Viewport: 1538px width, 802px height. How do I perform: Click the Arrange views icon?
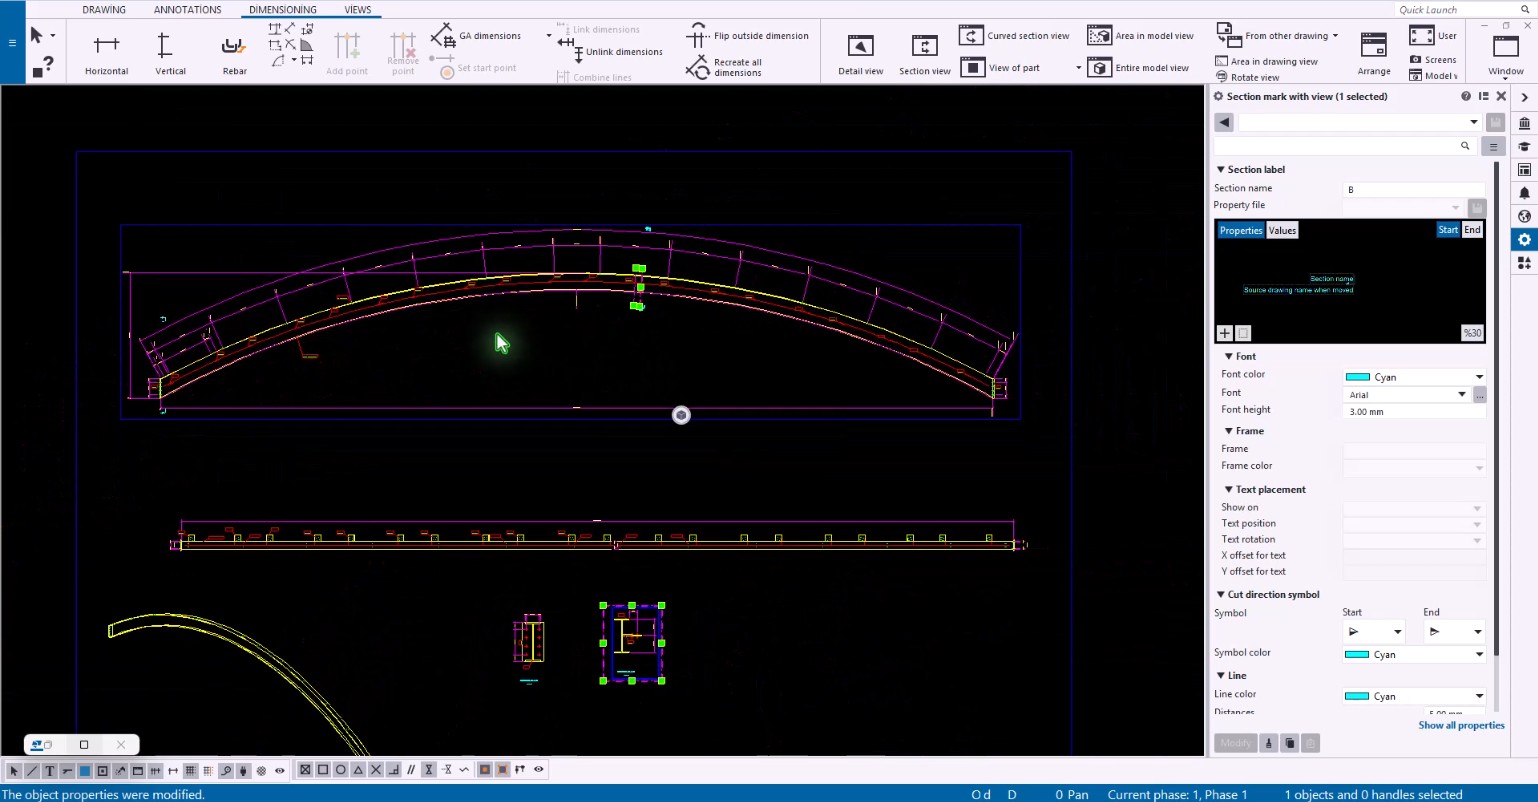point(1374,54)
